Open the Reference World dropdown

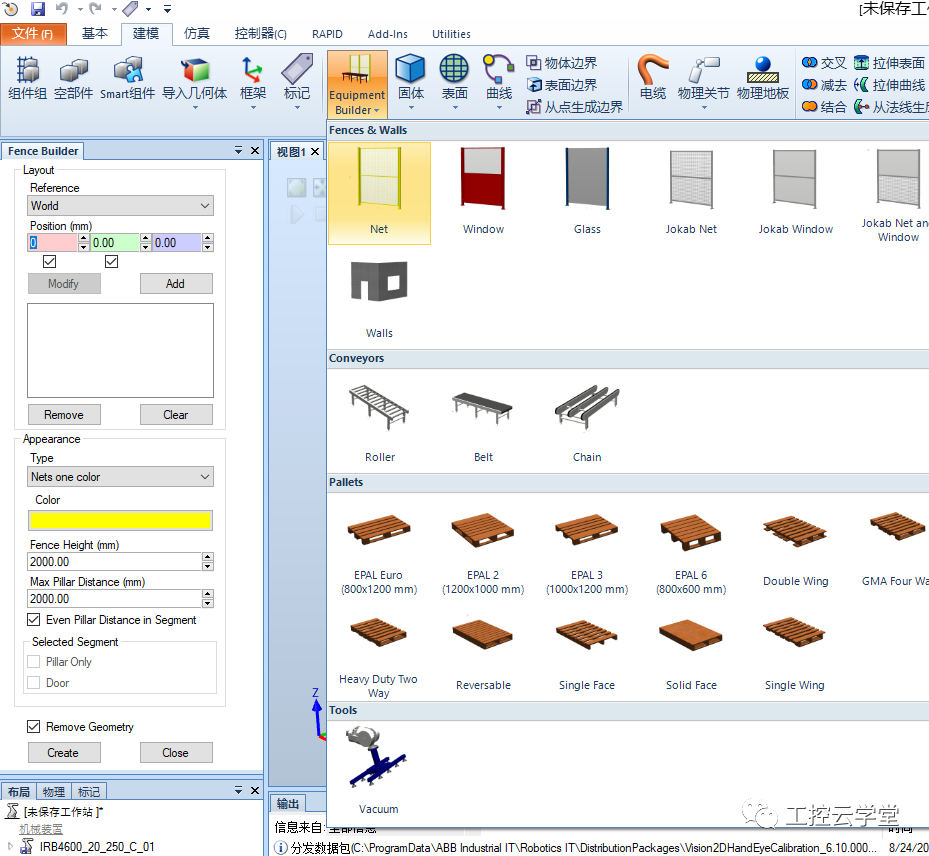120,206
